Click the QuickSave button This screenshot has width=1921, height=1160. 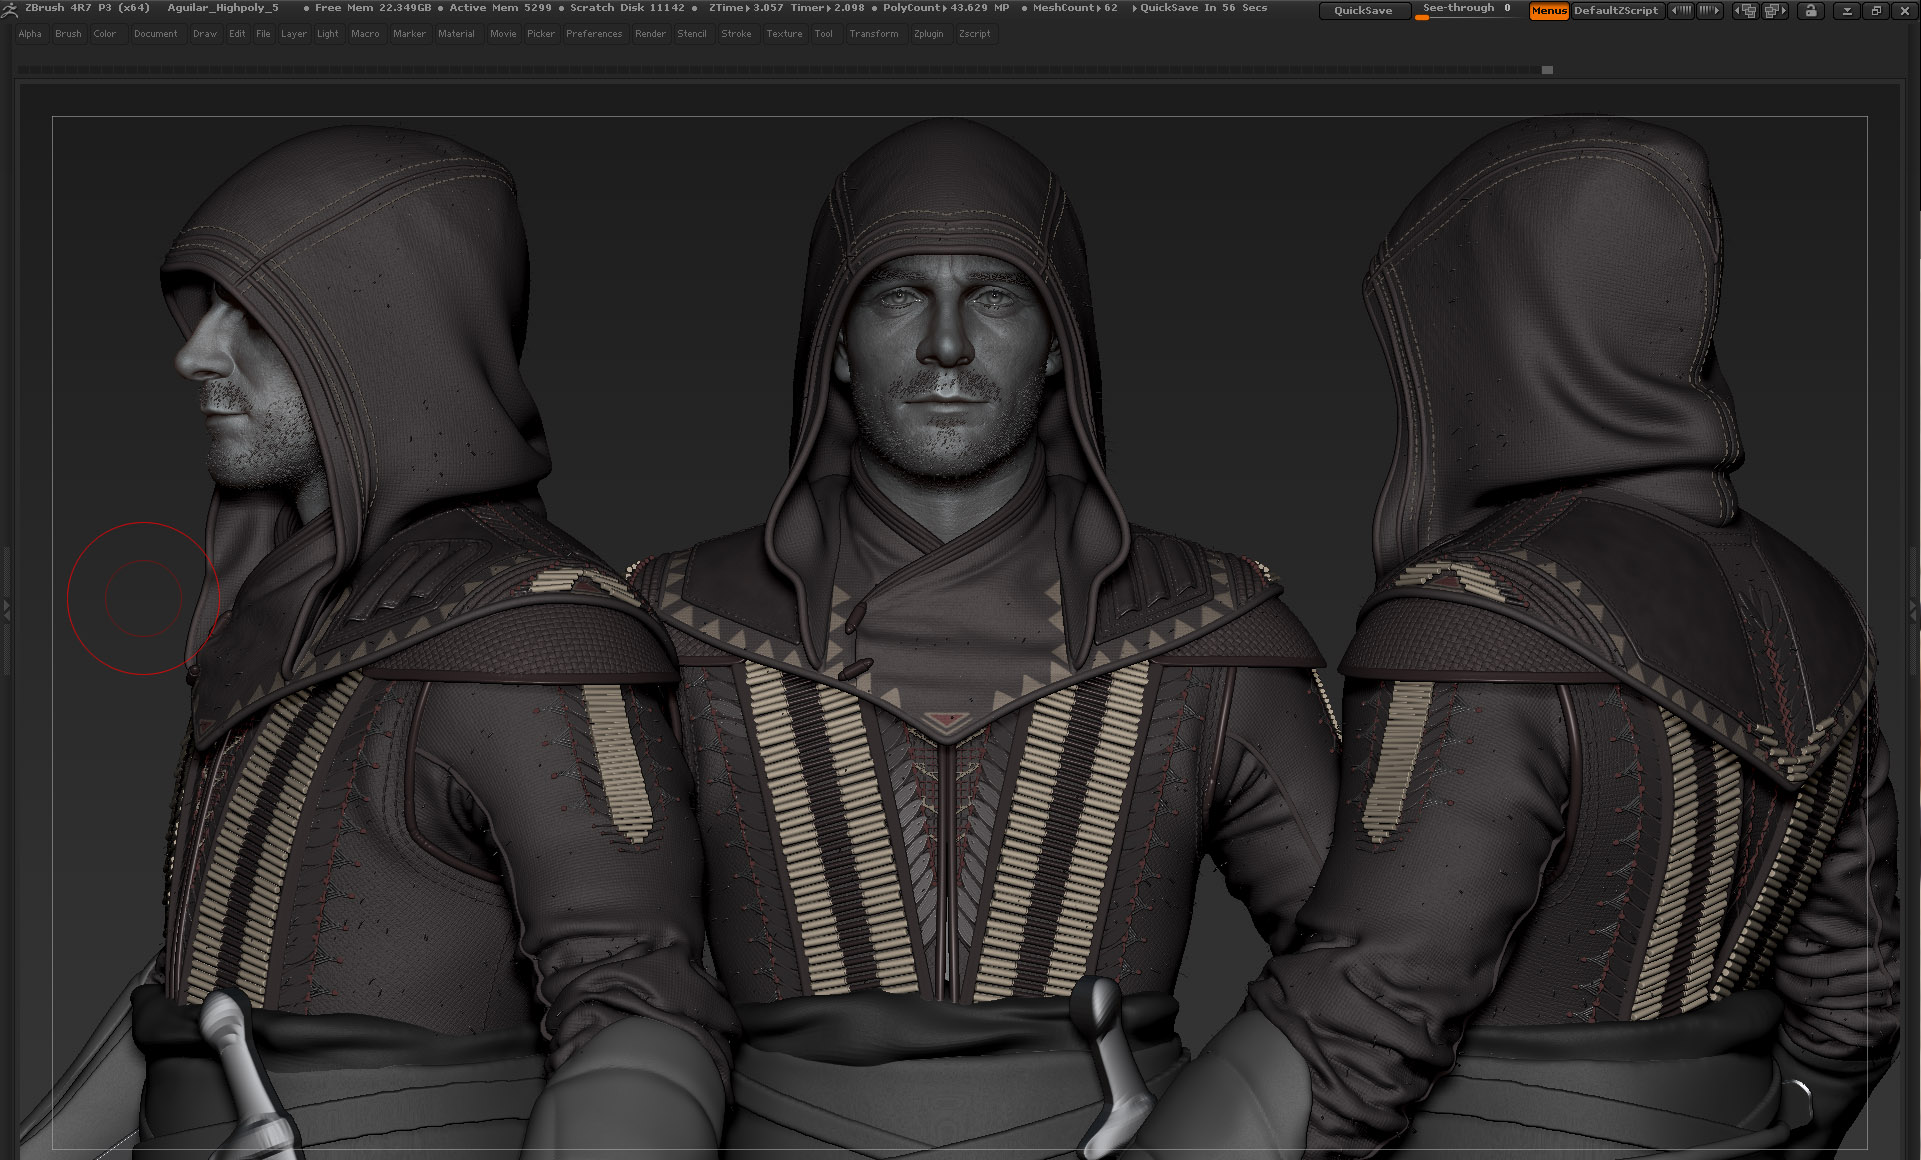1364,10
